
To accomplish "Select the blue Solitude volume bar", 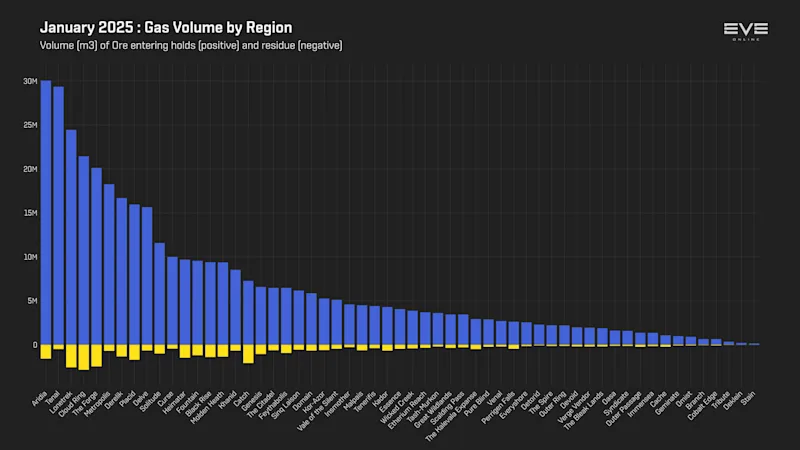I will pyautogui.click(x=160, y=294).
